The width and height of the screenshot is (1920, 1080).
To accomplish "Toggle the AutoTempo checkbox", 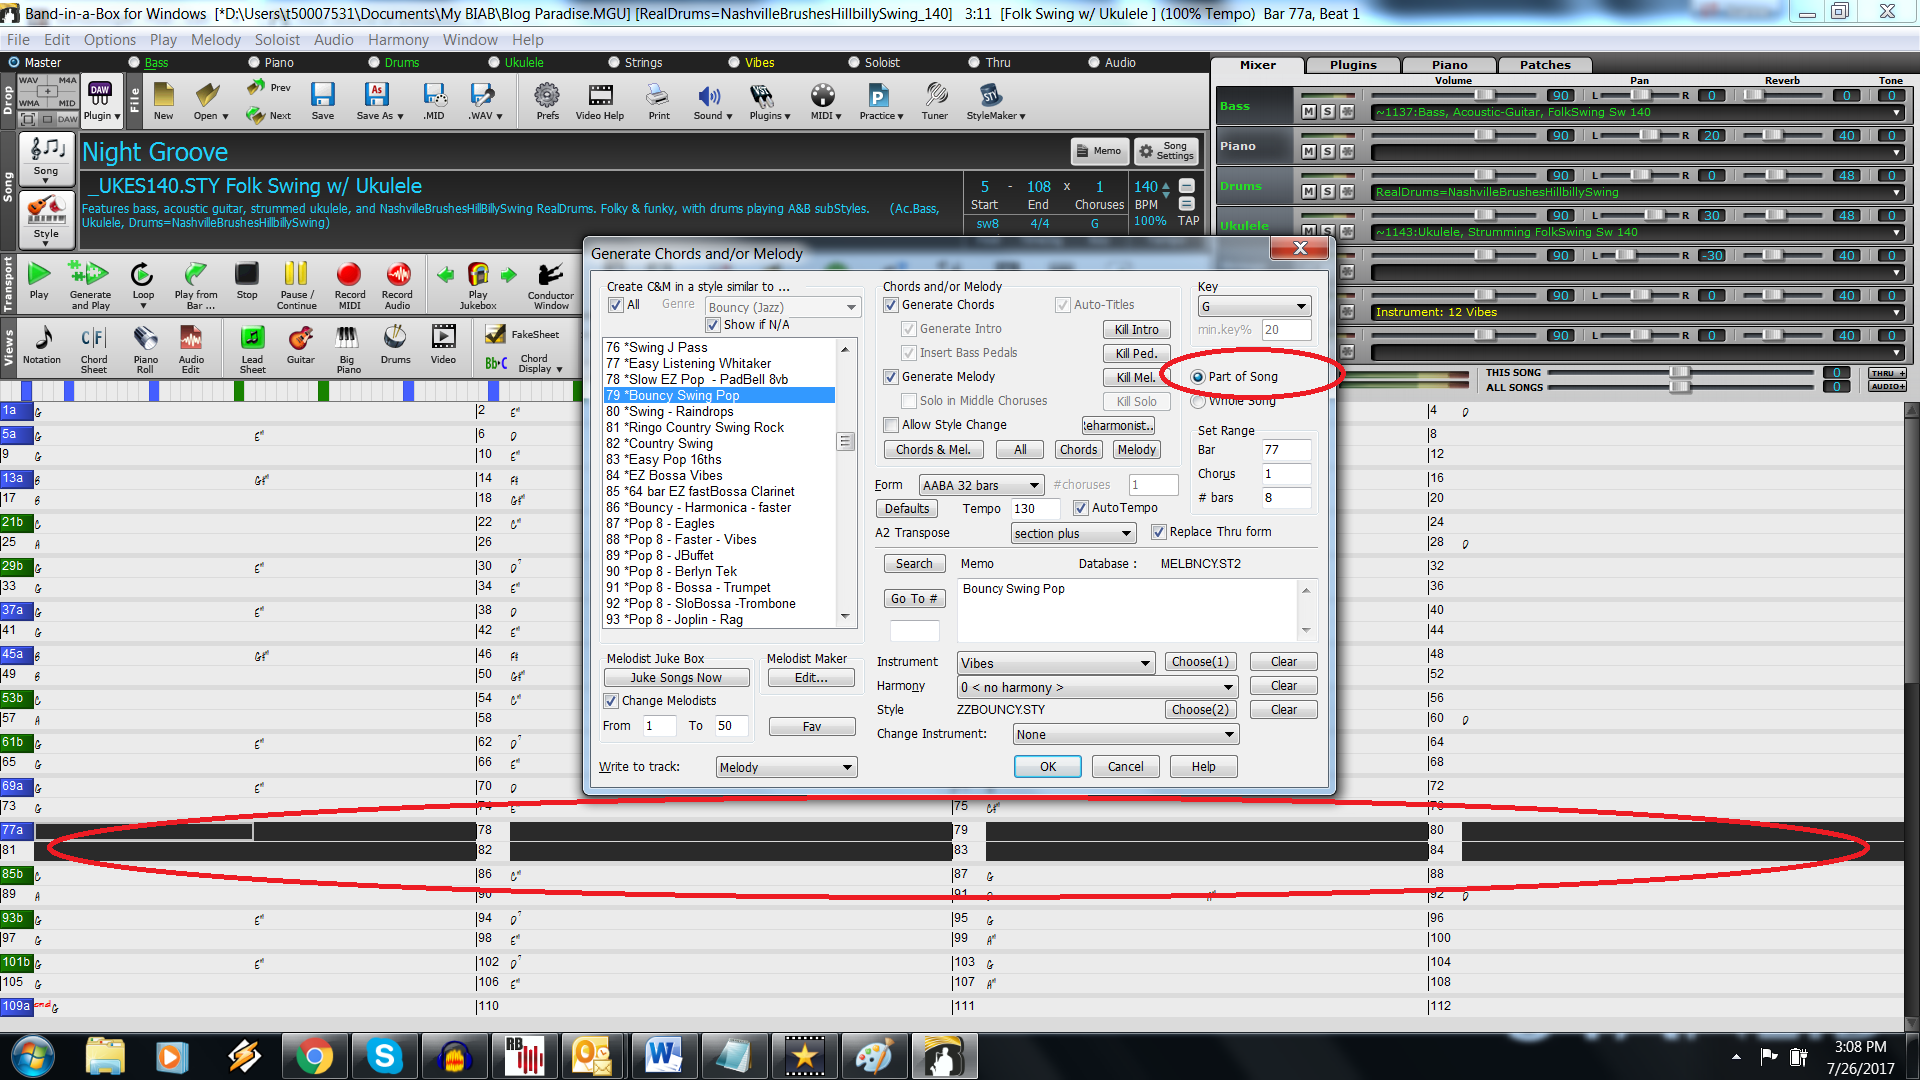I will 1081,508.
